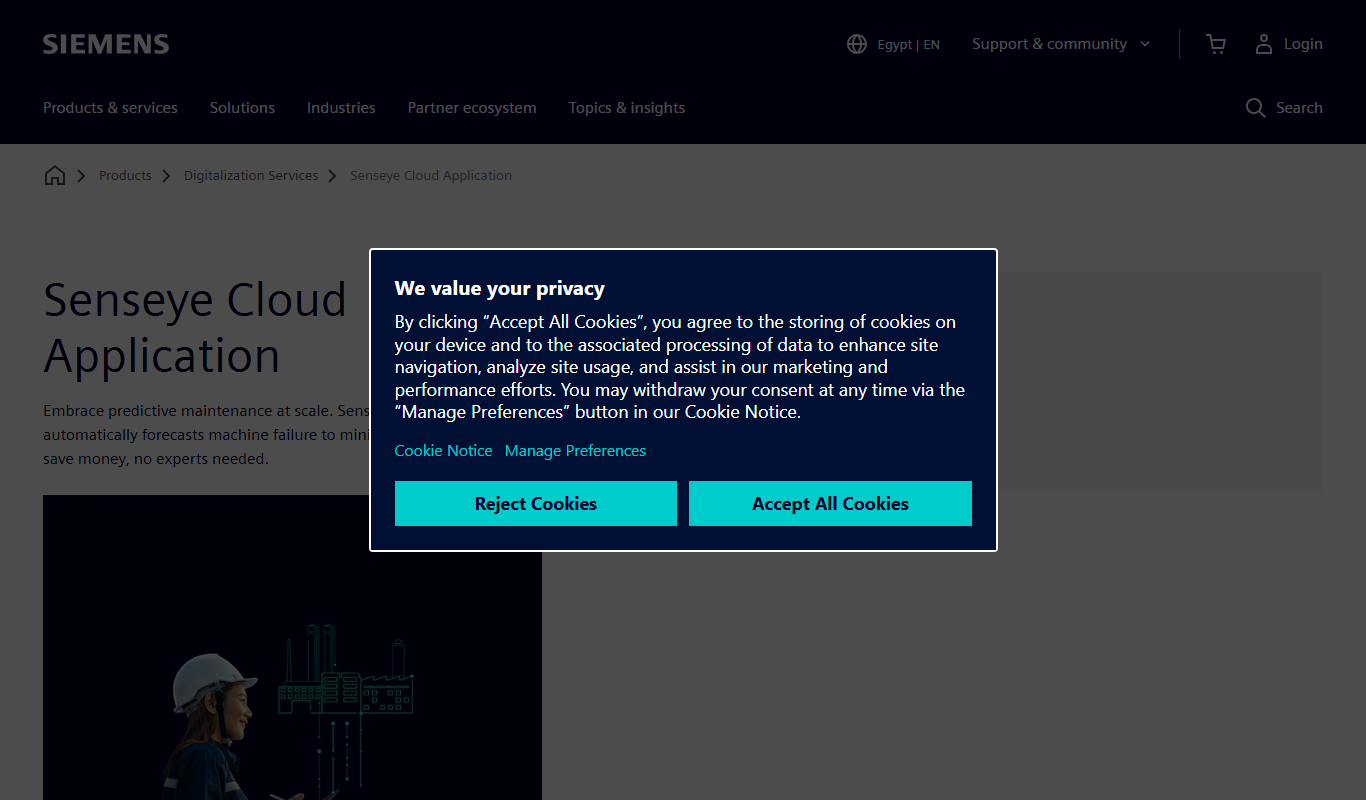This screenshot has height=800, width=1366.
Task: Open the Industries menu
Action: [341, 108]
